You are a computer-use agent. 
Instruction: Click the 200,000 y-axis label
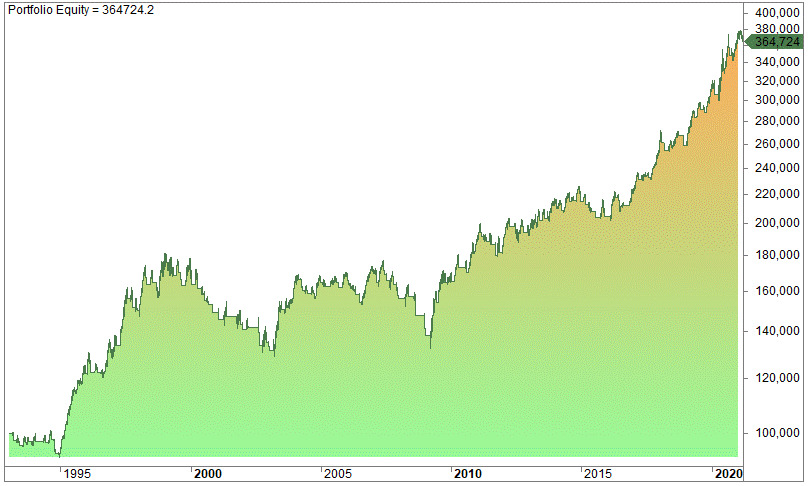tap(777, 223)
